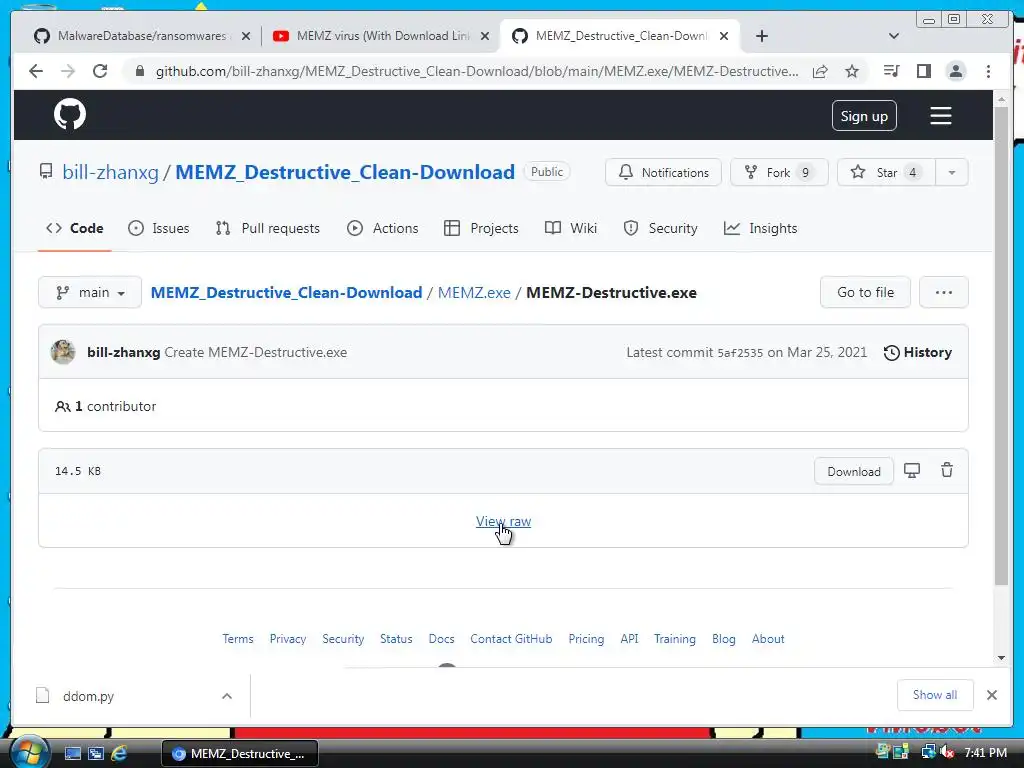Viewport: 1024px width, 768px height.
Task: Open commit 5af2535 link
Action: click(740, 353)
